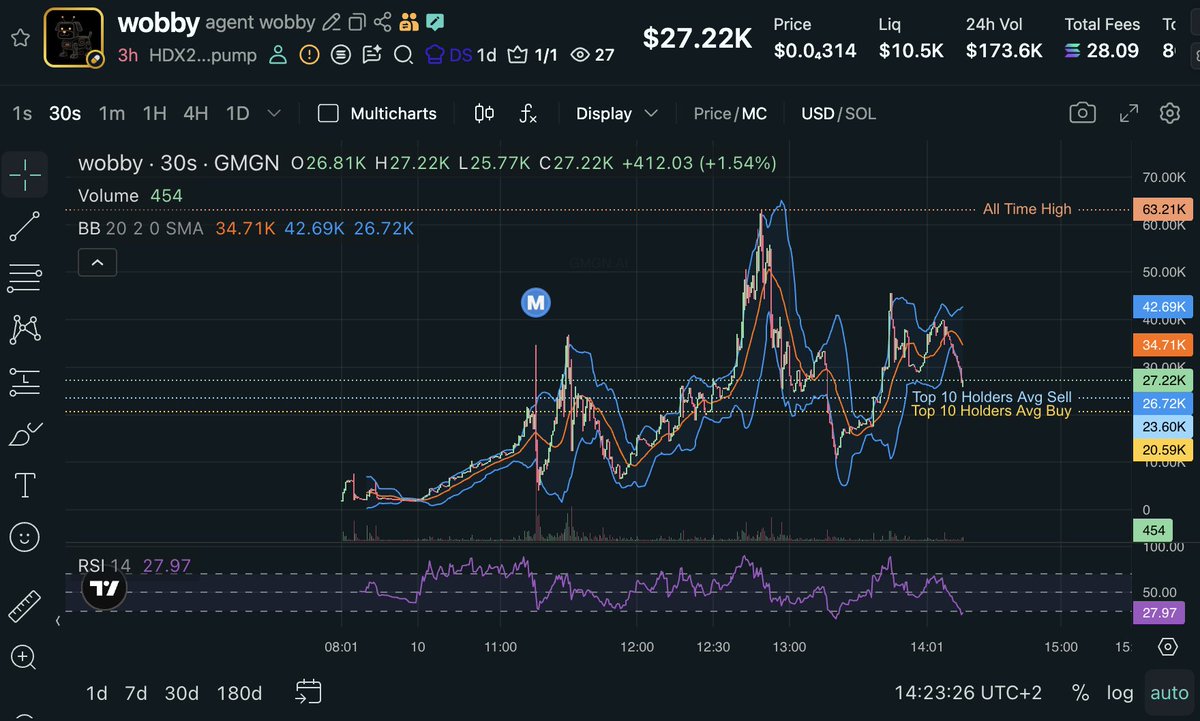Enable the Multicharts checkbox

[328, 113]
